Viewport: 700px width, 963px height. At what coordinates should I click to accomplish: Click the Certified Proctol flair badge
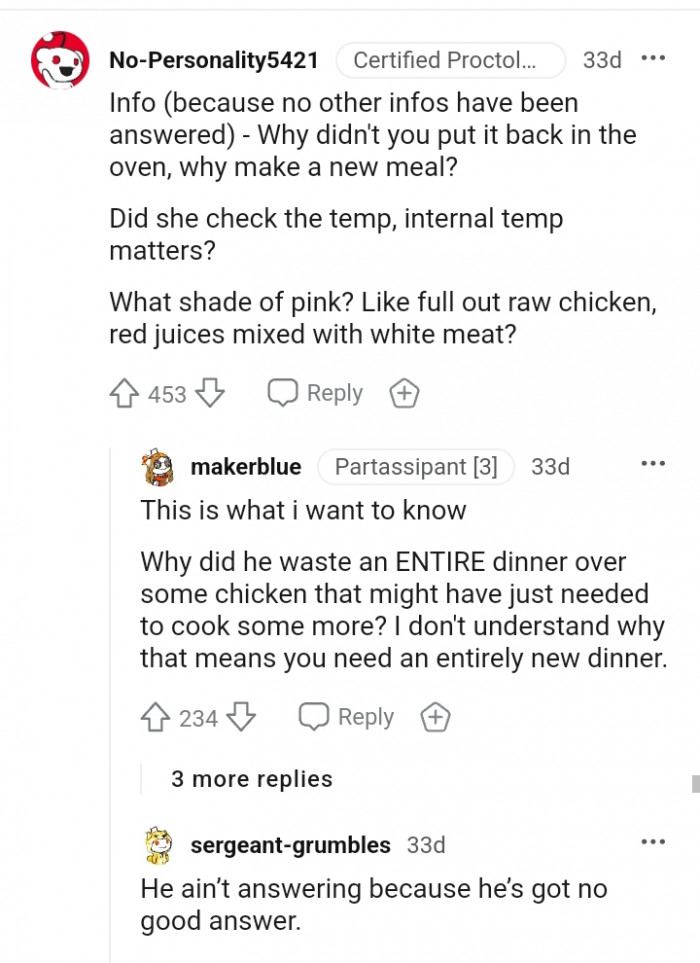tap(451, 60)
